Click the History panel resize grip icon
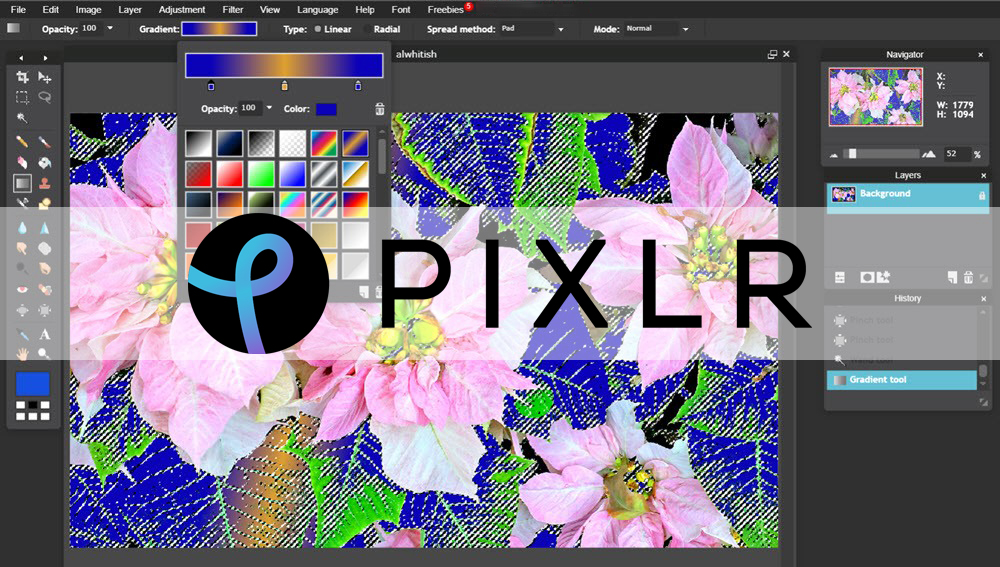The height and width of the screenshot is (567, 1000). point(983,402)
